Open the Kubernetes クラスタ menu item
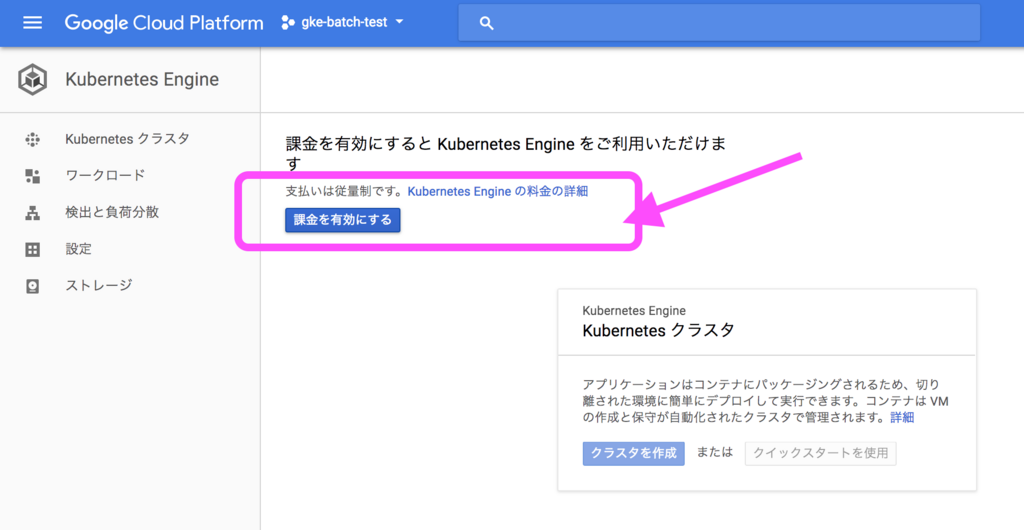The image size is (1024, 530). point(127,139)
